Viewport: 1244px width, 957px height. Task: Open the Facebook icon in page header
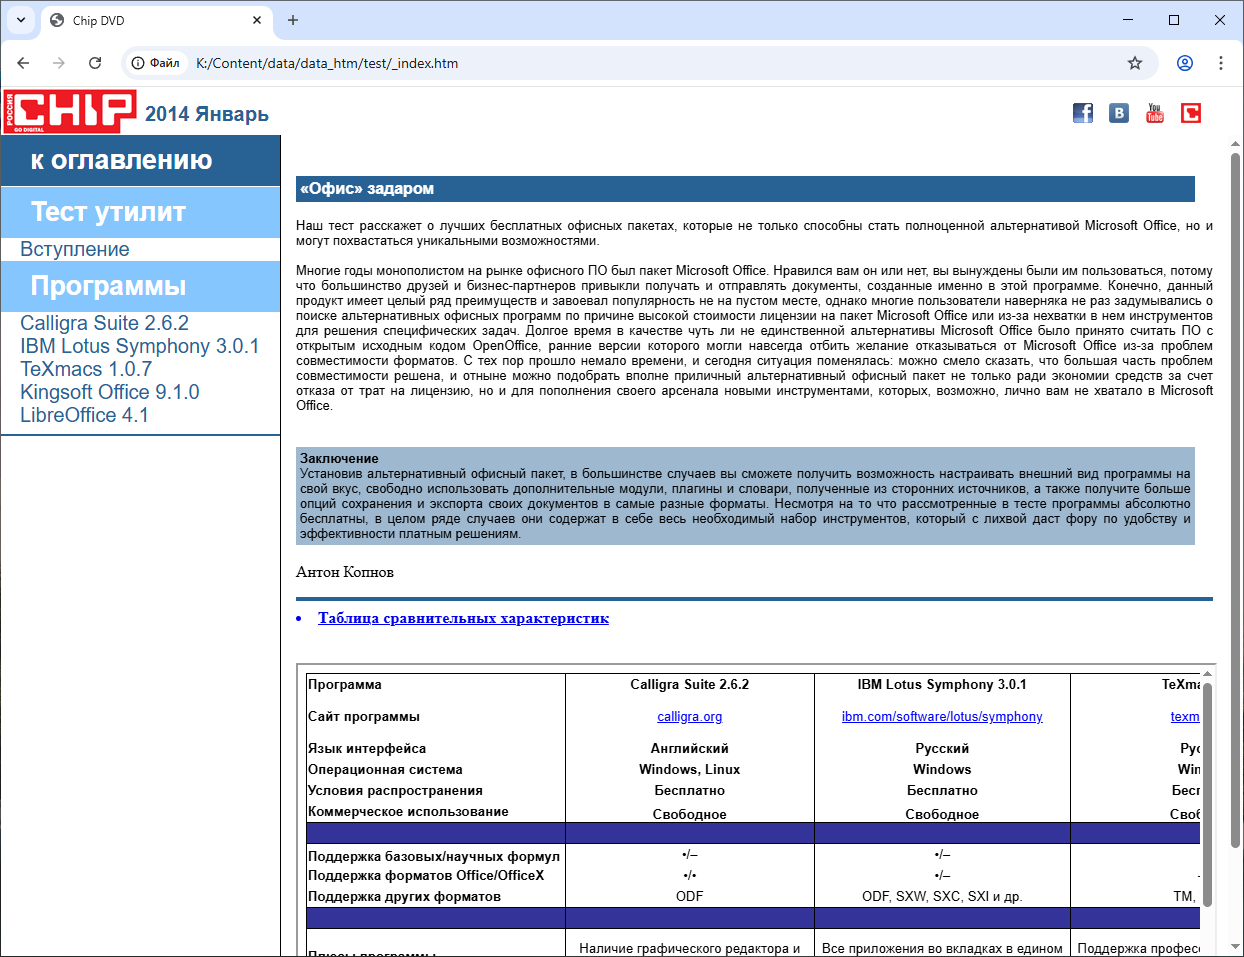[x=1083, y=113]
